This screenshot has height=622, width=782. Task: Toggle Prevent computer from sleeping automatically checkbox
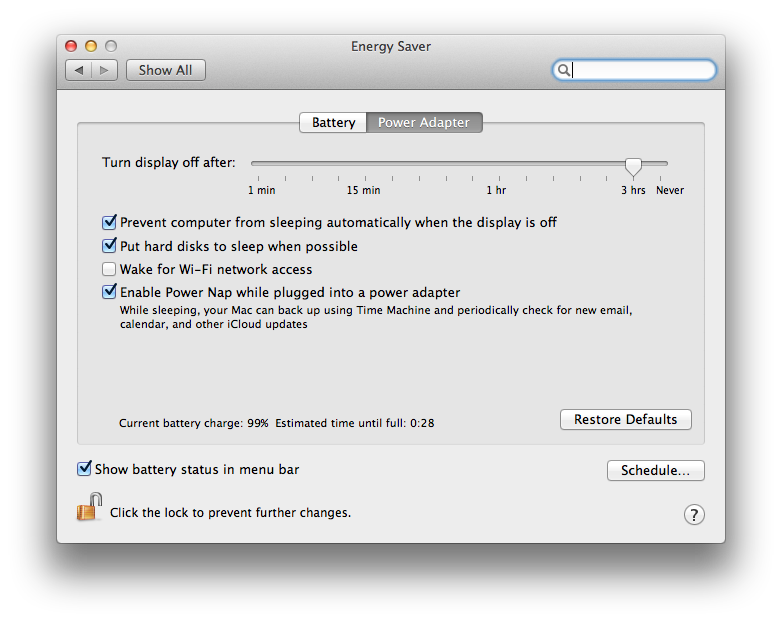(109, 222)
